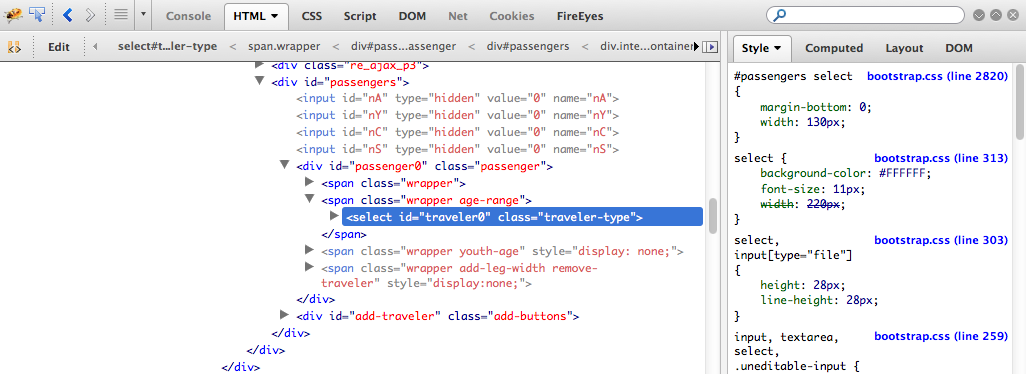Screen dimensions: 1026x374
Task: Open bootstrap.css (line 2820) link
Action: (x=937, y=76)
